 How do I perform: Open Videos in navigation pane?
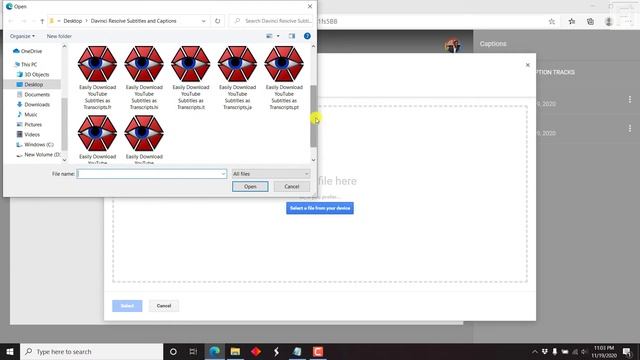point(32,134)
